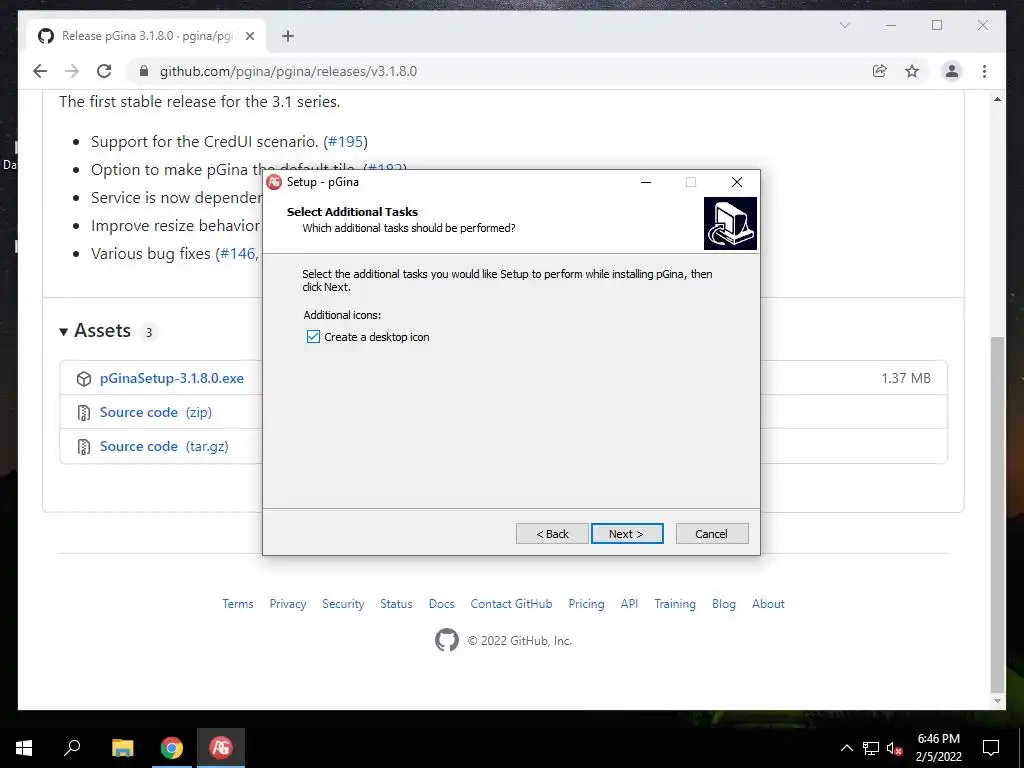Viewport: 1024px width, 768px height.
Task: Show hidden system tray icons
Action: pos(846,748)
